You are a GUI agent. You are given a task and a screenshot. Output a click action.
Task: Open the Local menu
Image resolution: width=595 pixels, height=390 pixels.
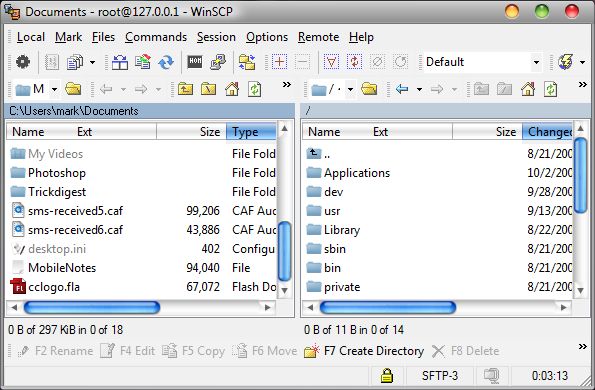click(31, 37)
